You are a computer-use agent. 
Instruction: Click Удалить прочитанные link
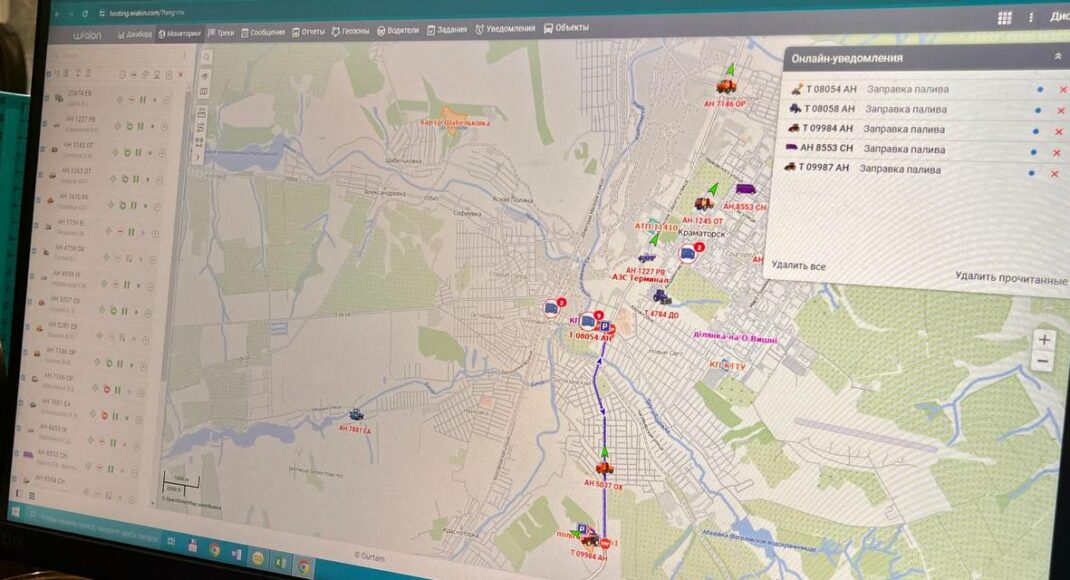coord(1011,278)
